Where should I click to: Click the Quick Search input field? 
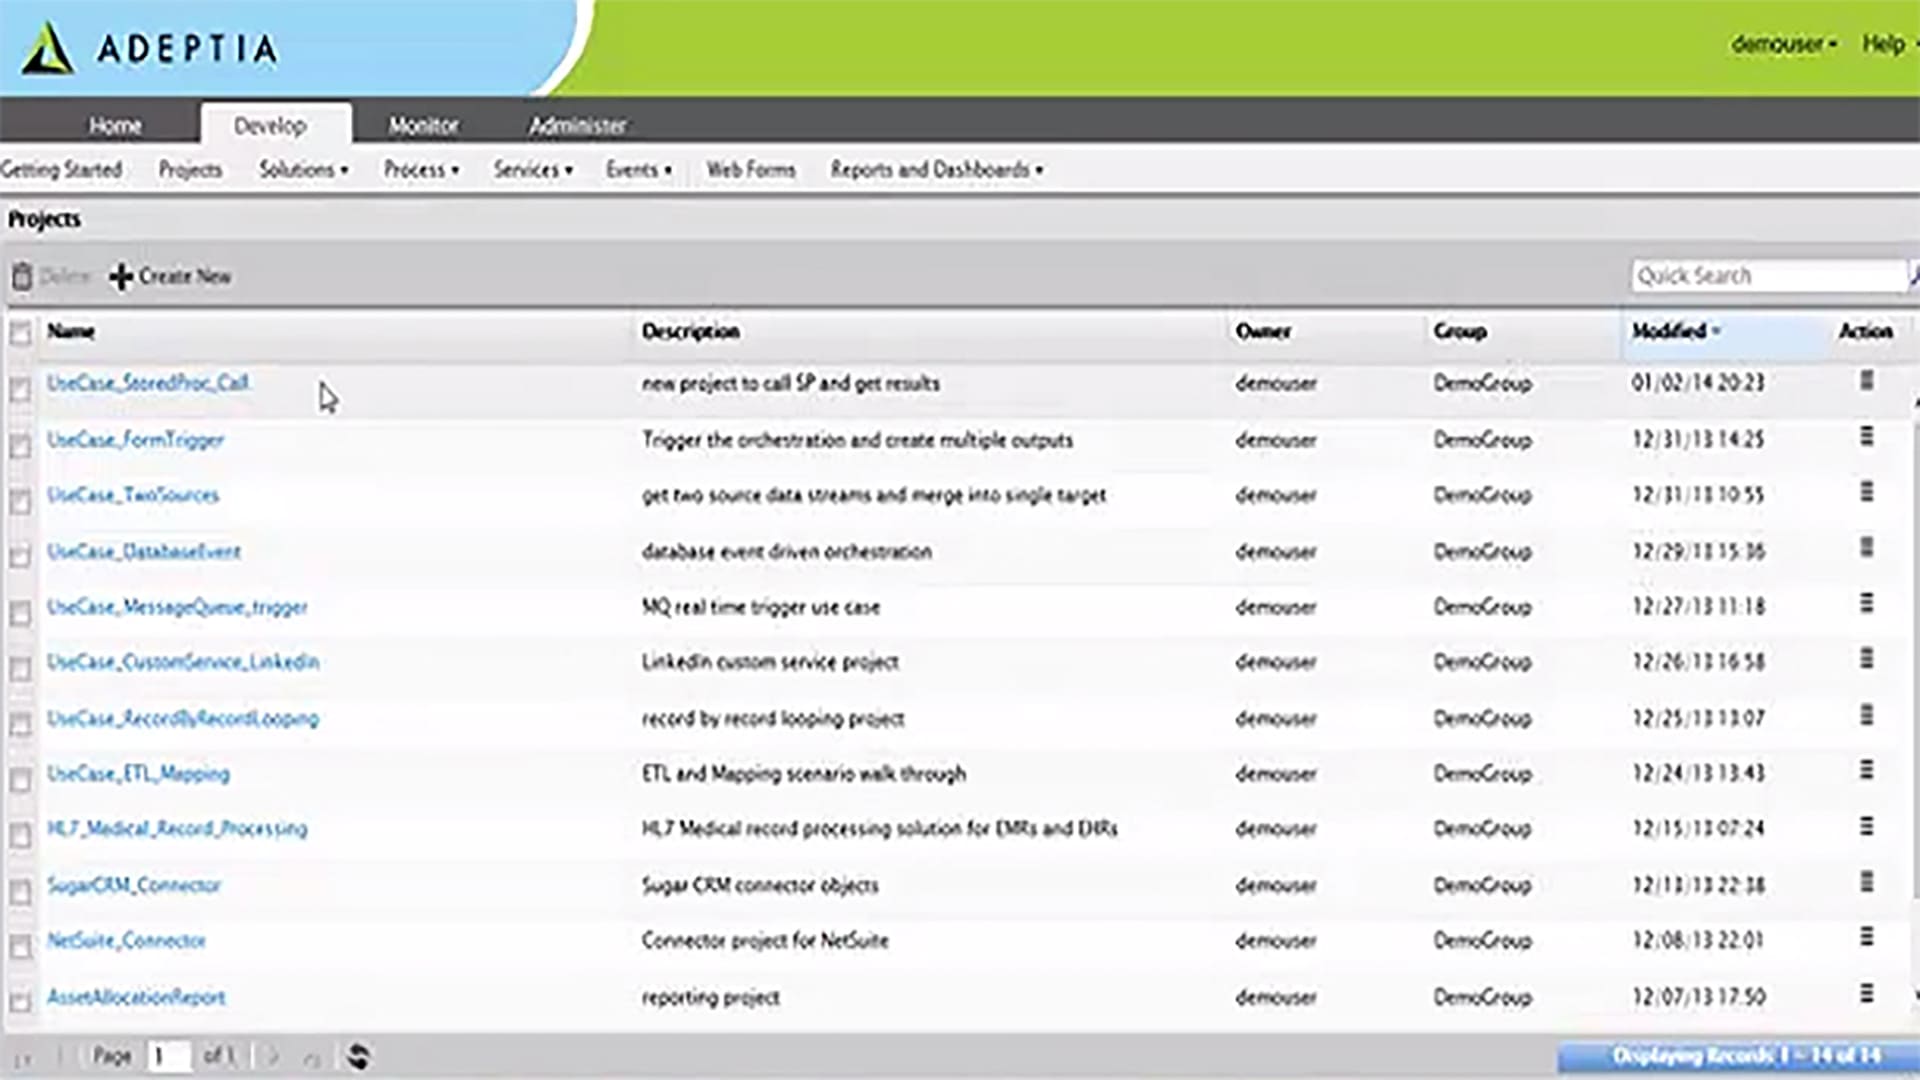pos(1767,276)
